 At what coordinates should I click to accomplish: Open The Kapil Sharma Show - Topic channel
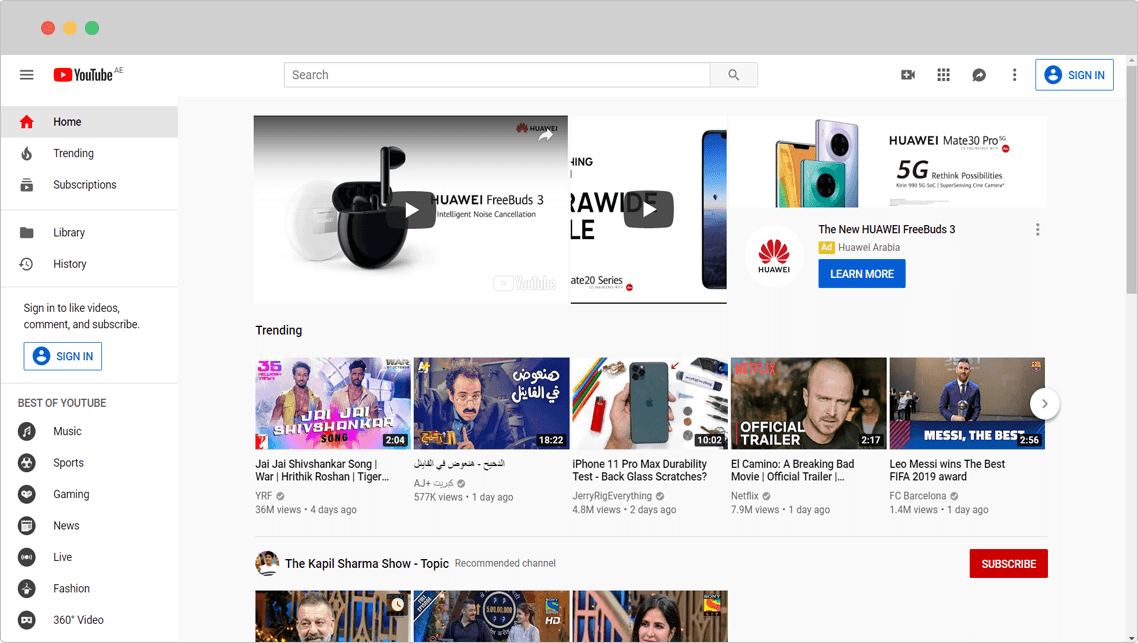coord(367,563)
